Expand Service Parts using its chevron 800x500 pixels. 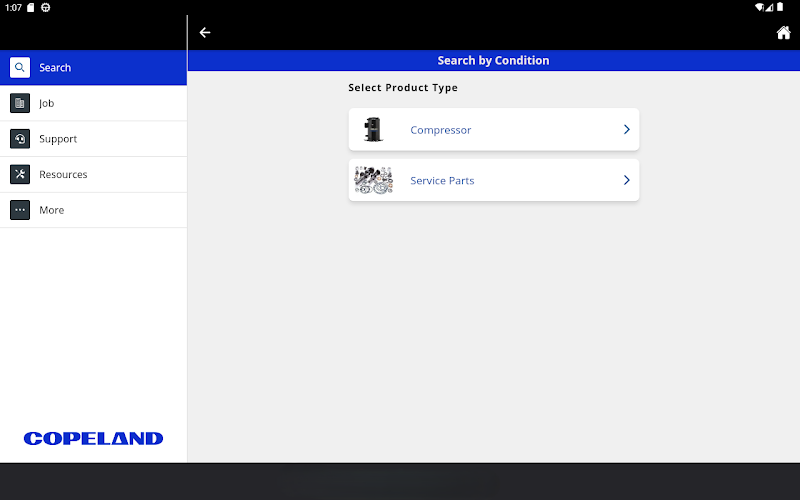[x=627, y=180]
